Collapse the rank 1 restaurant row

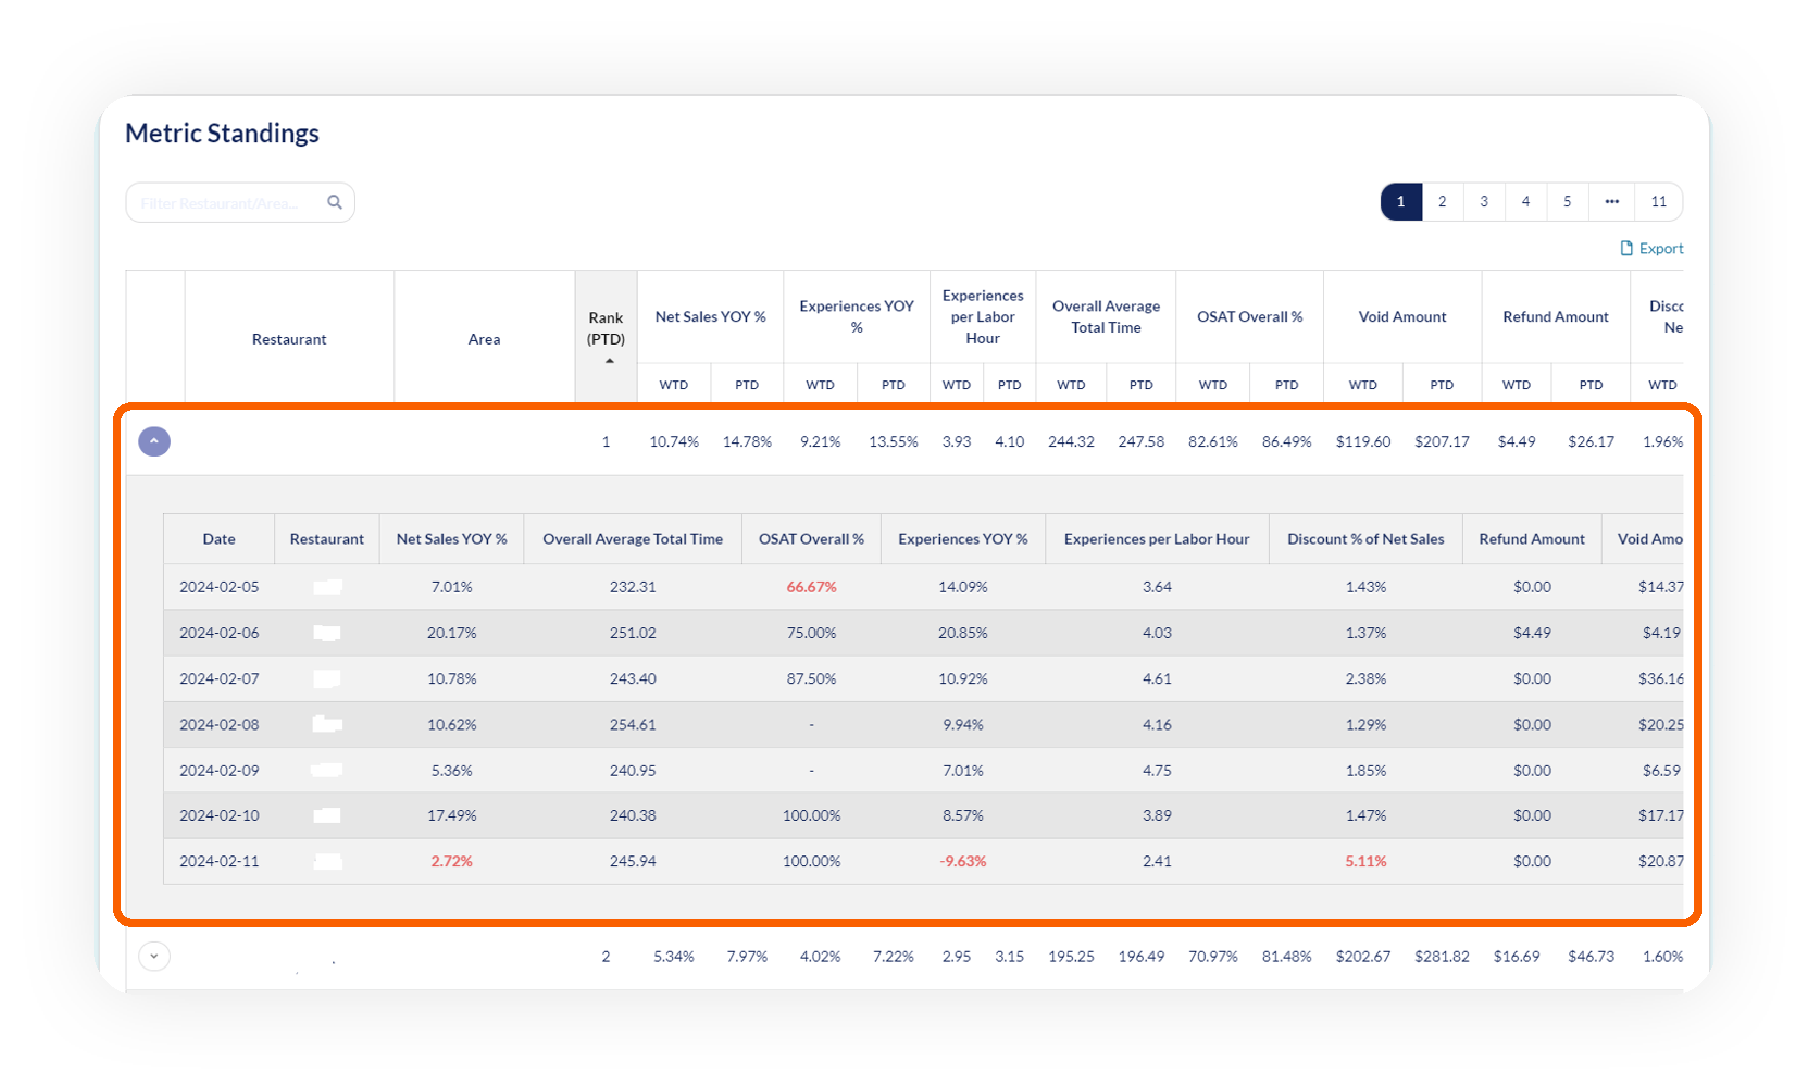click(154, 441)
